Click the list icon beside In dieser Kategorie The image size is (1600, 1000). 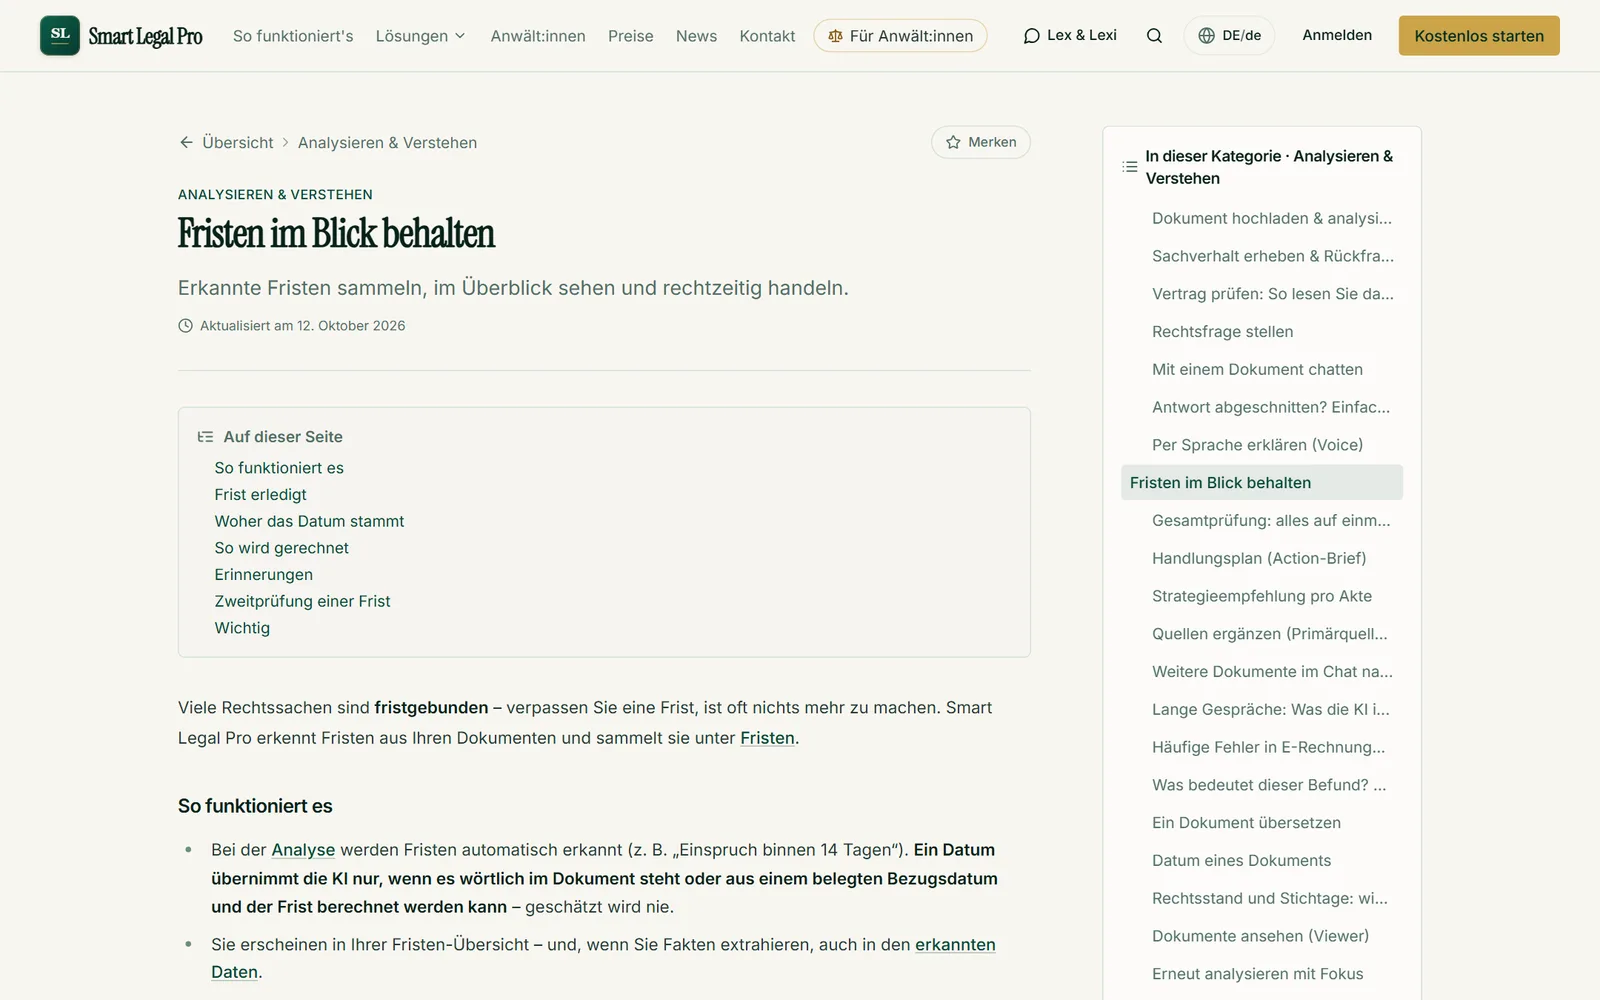1130,167
